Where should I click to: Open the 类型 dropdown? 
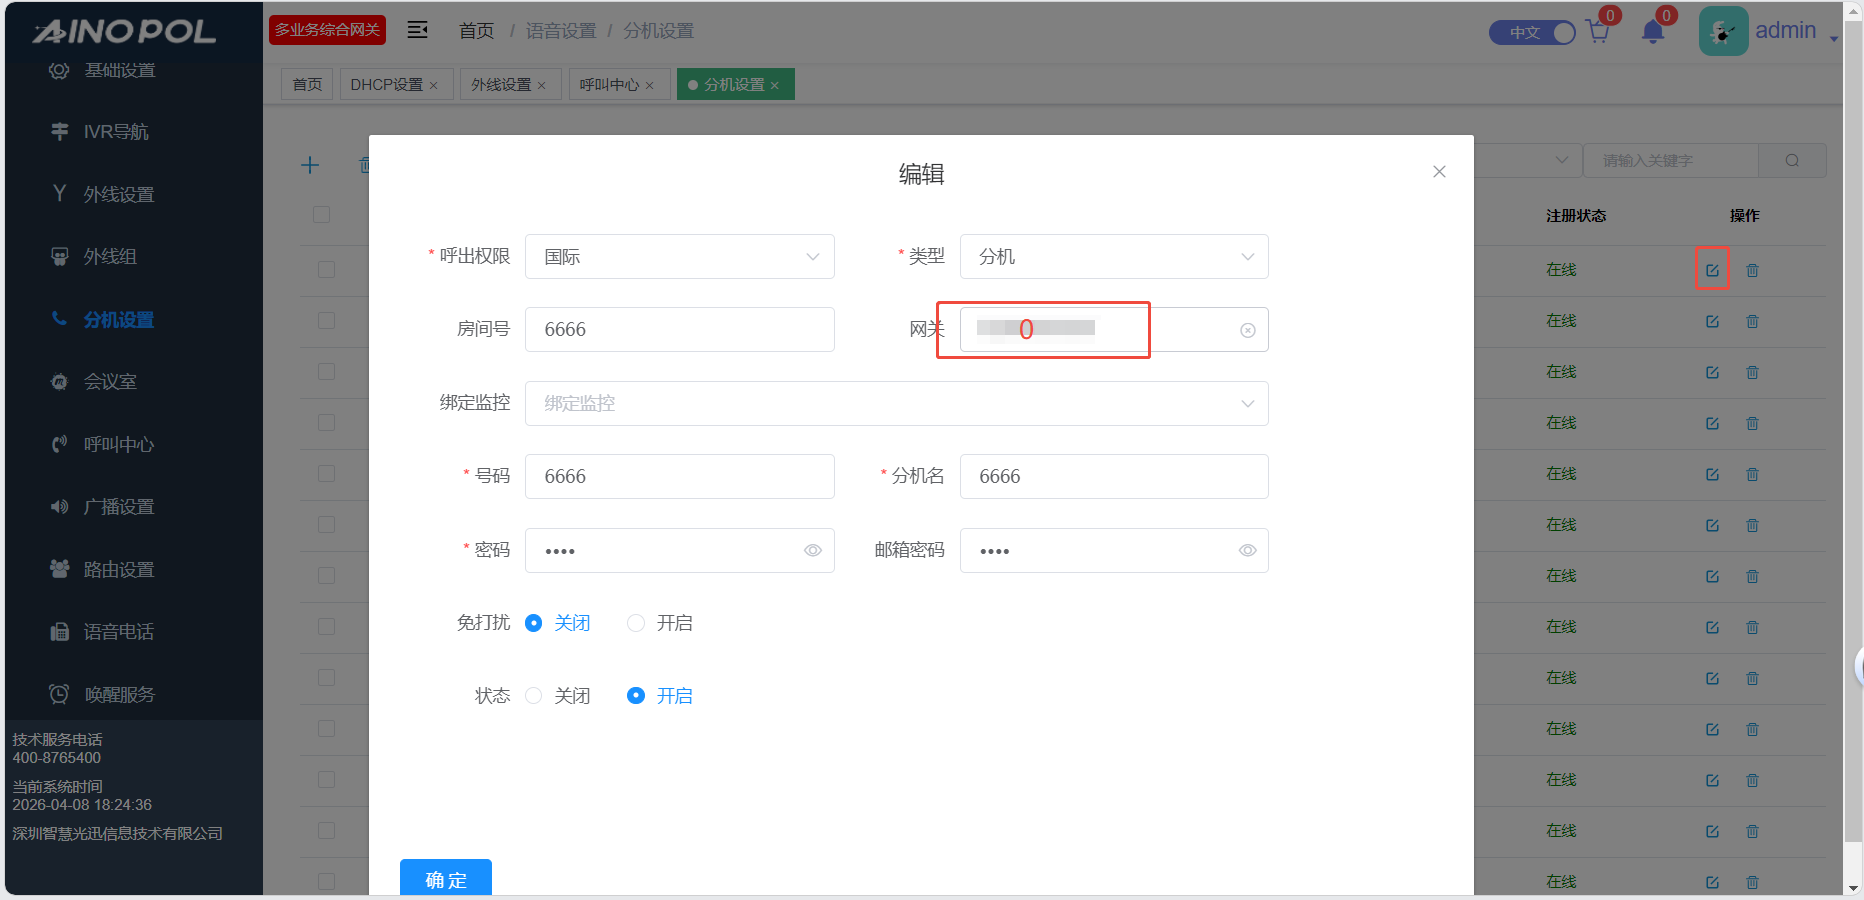tap(1113, 257)
